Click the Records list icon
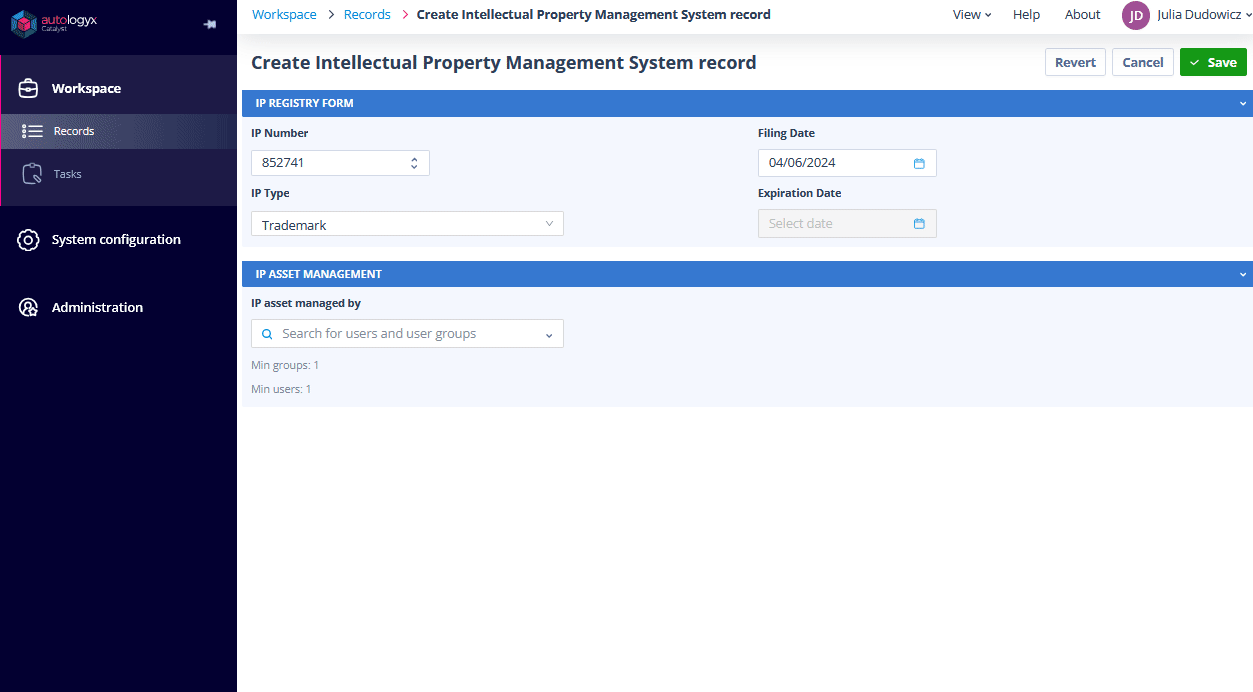This screenshot has height=692, width=1253. coord(32,131)
